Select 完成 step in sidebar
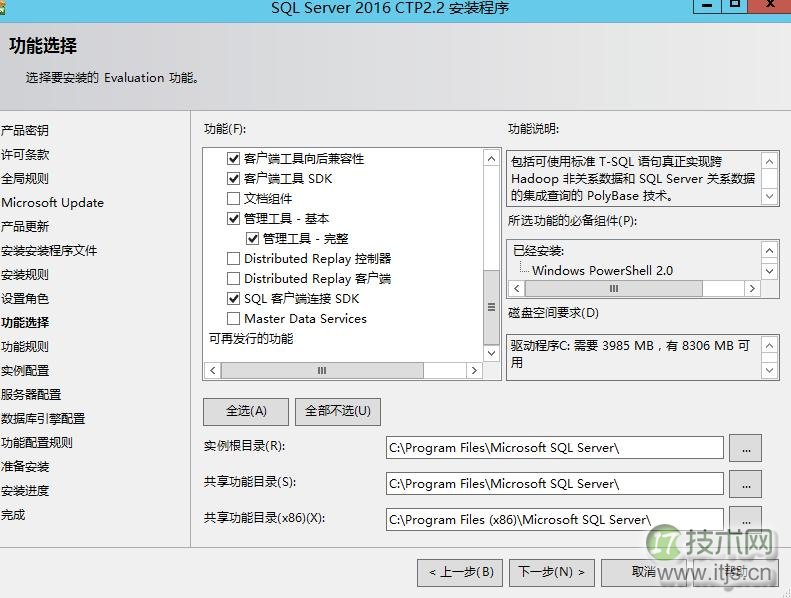This screenshot has width=791, height=598. click(13, 515)
